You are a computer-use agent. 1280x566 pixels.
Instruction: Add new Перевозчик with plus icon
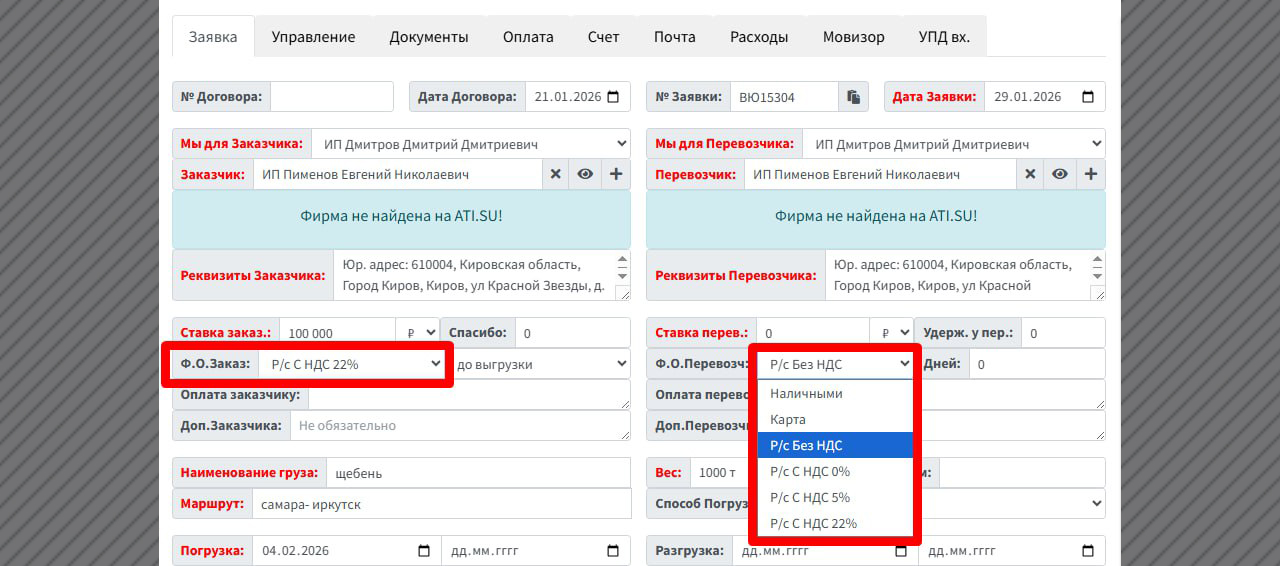pyautogui.click(x=1091, y=174)
